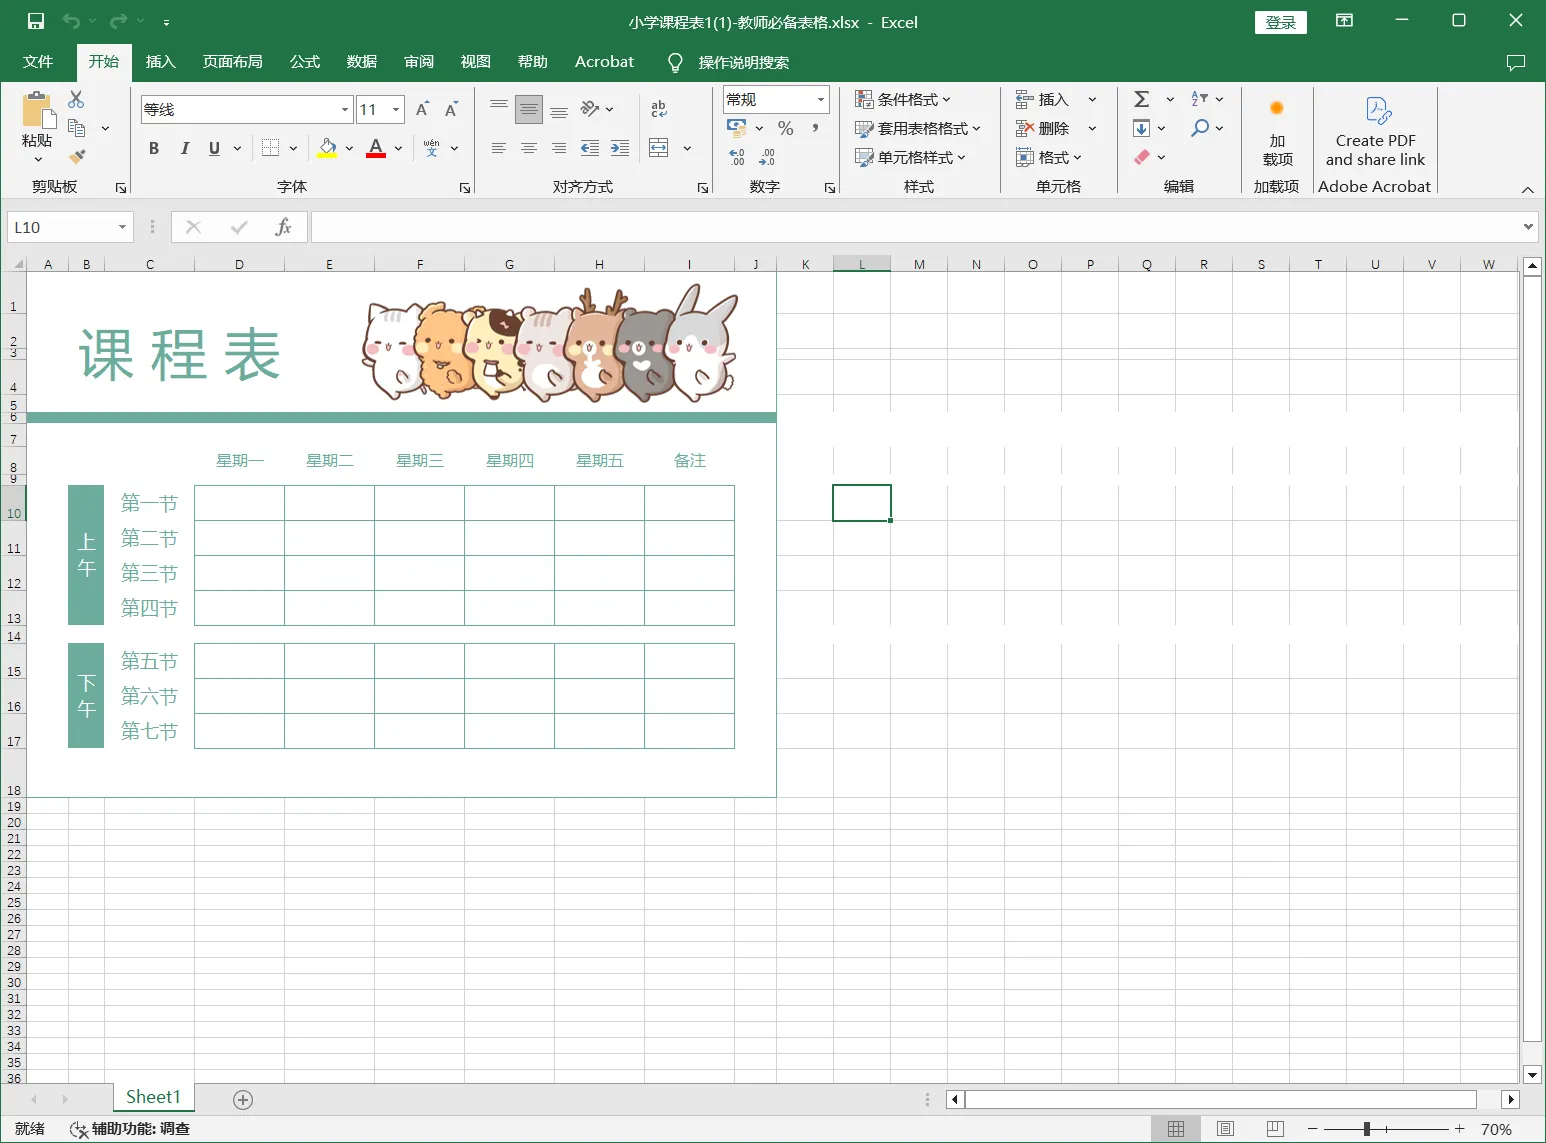Click the Merge and Center icon
The height and width of the screenshot is (1143, 1546).
point(659,148)
